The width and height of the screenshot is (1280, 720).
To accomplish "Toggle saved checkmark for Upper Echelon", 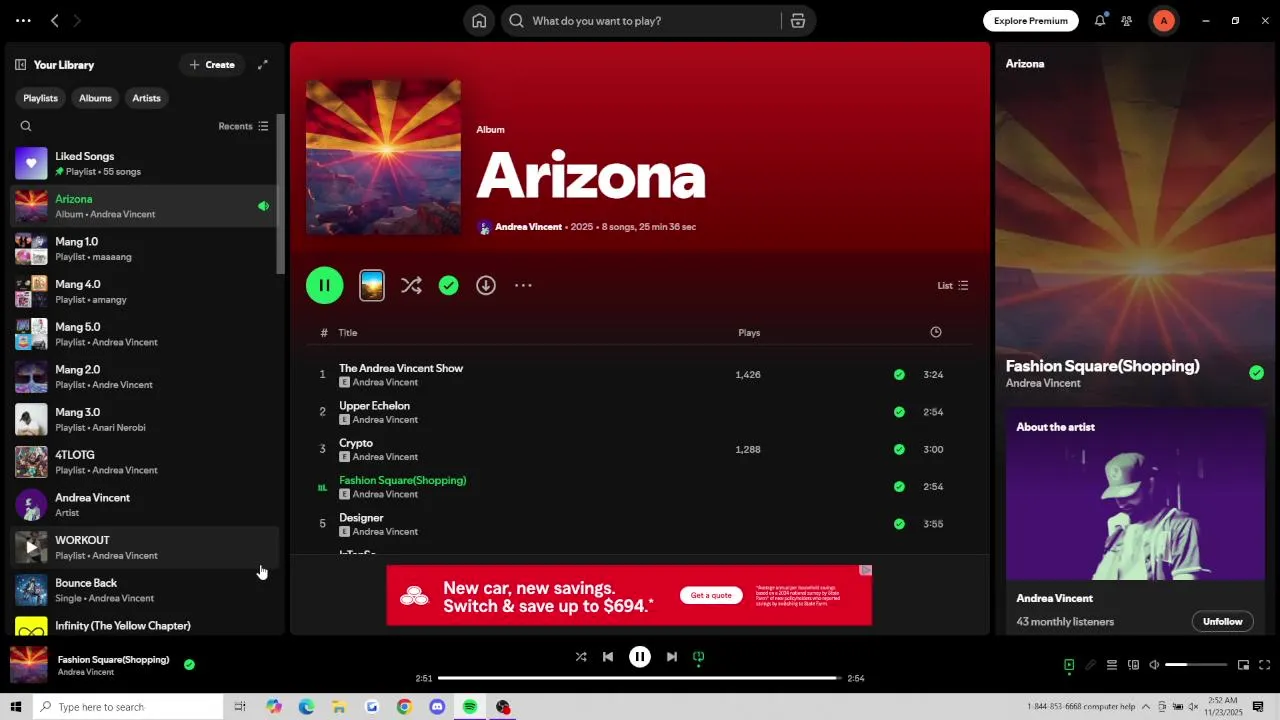I will tap(899, 412).
